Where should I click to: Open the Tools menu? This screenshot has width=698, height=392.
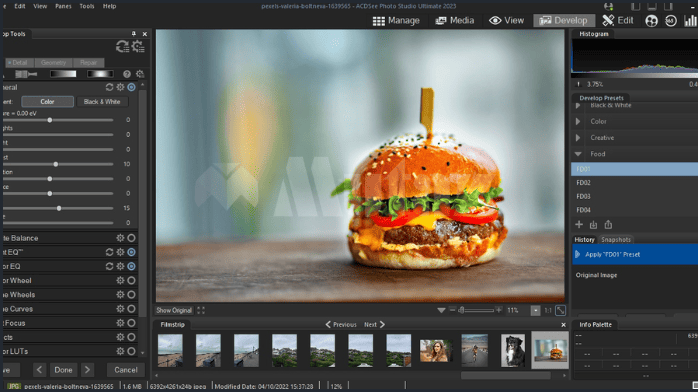[86, 6]
